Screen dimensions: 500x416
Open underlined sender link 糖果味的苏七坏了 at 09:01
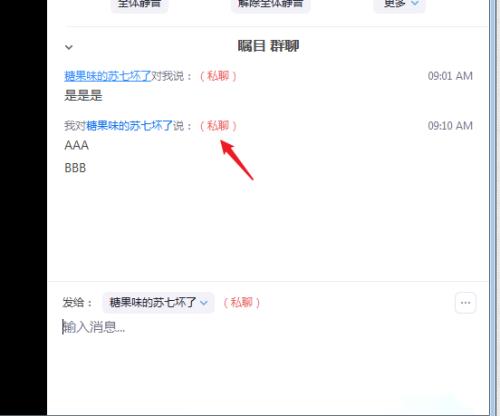point(108,76)
